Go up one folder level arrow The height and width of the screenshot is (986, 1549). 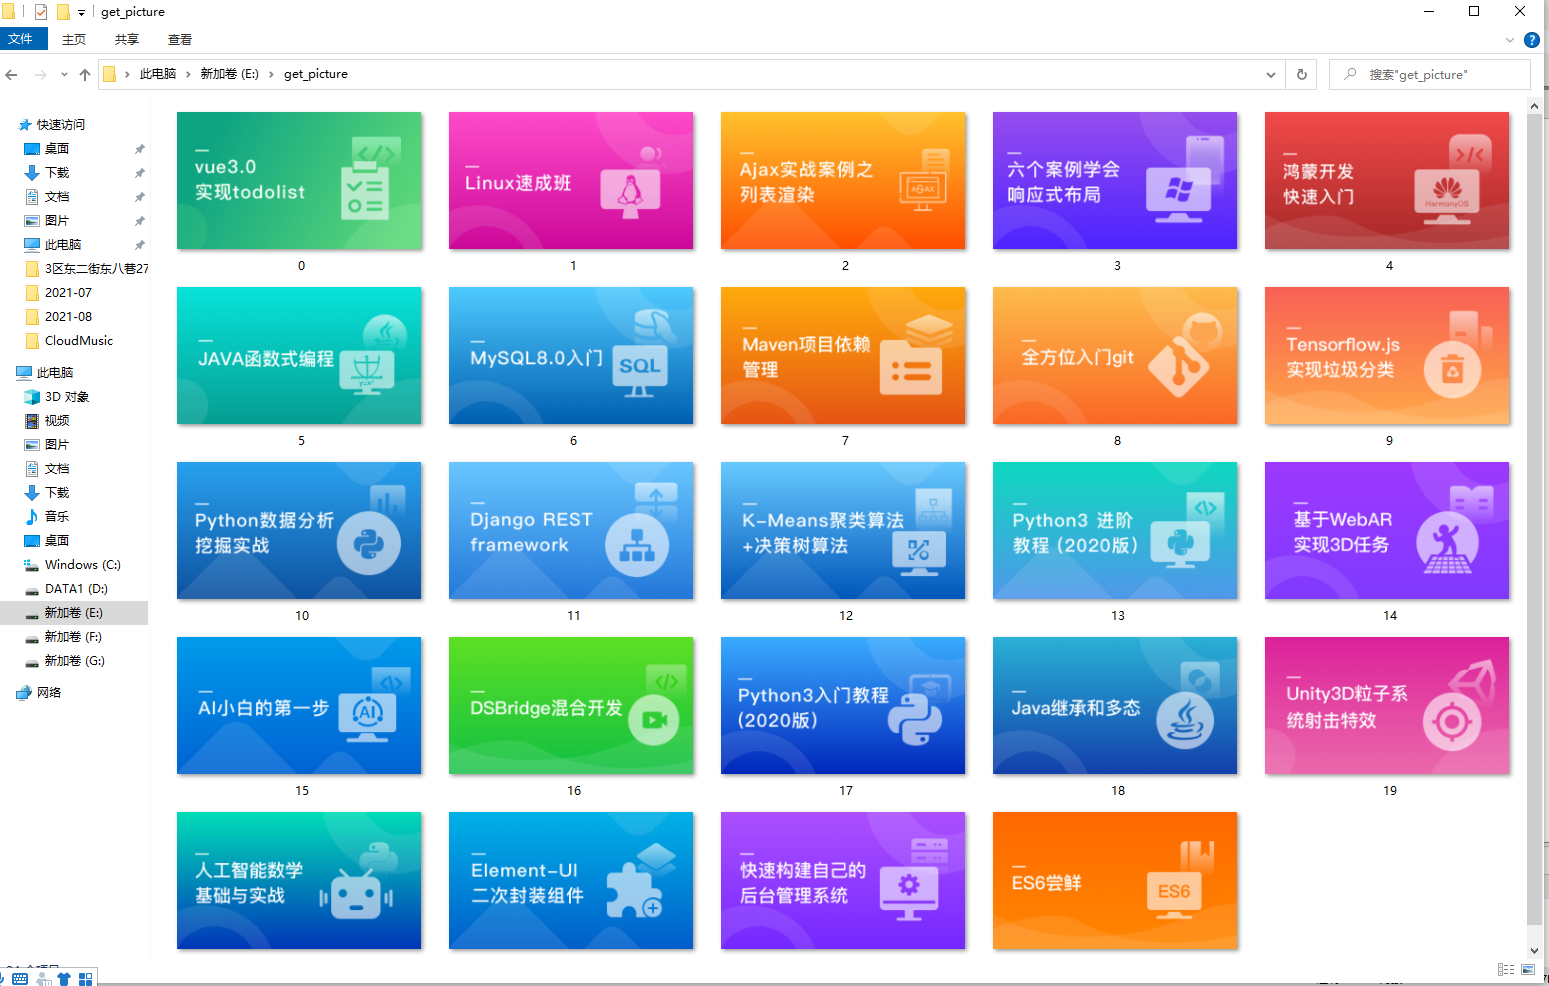85,74
